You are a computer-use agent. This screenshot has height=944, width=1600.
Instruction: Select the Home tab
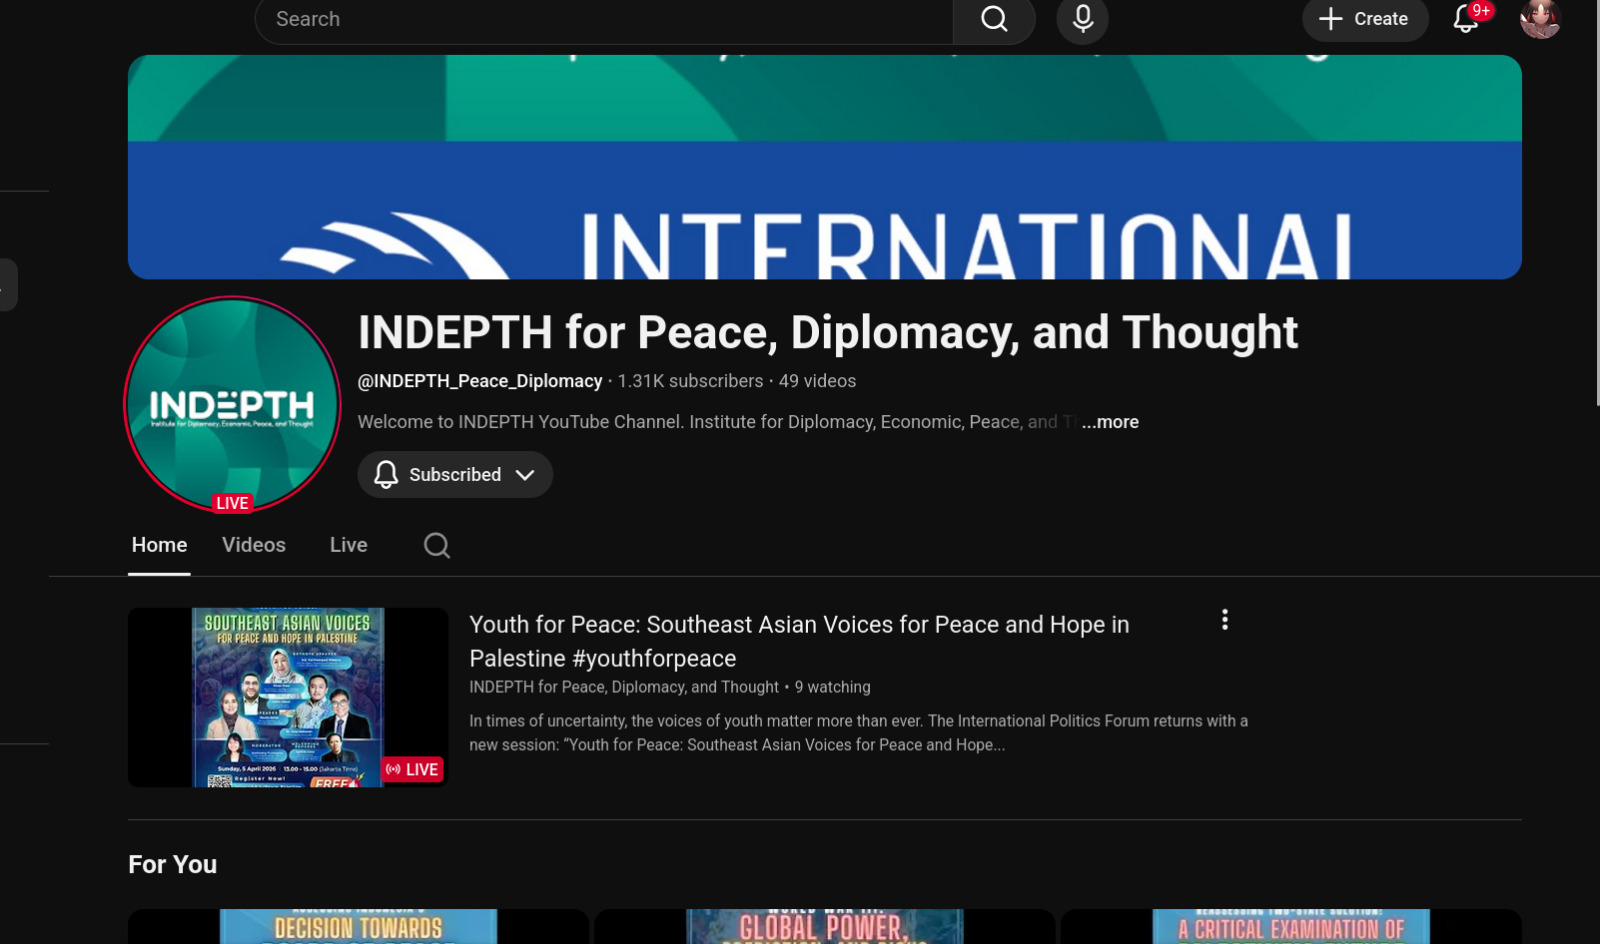pos(159,545)
